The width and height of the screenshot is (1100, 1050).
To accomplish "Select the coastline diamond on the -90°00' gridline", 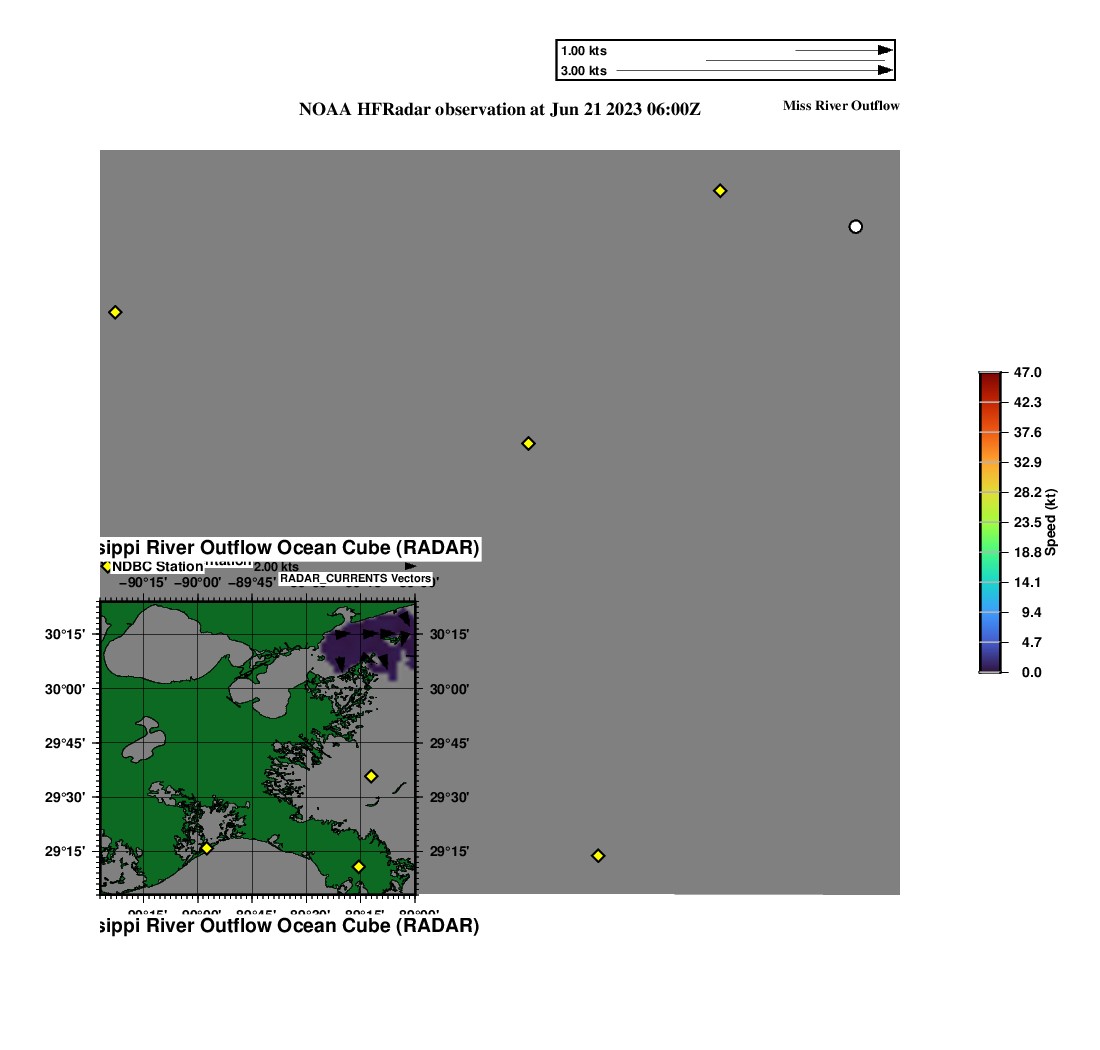I will coord(207,848).
